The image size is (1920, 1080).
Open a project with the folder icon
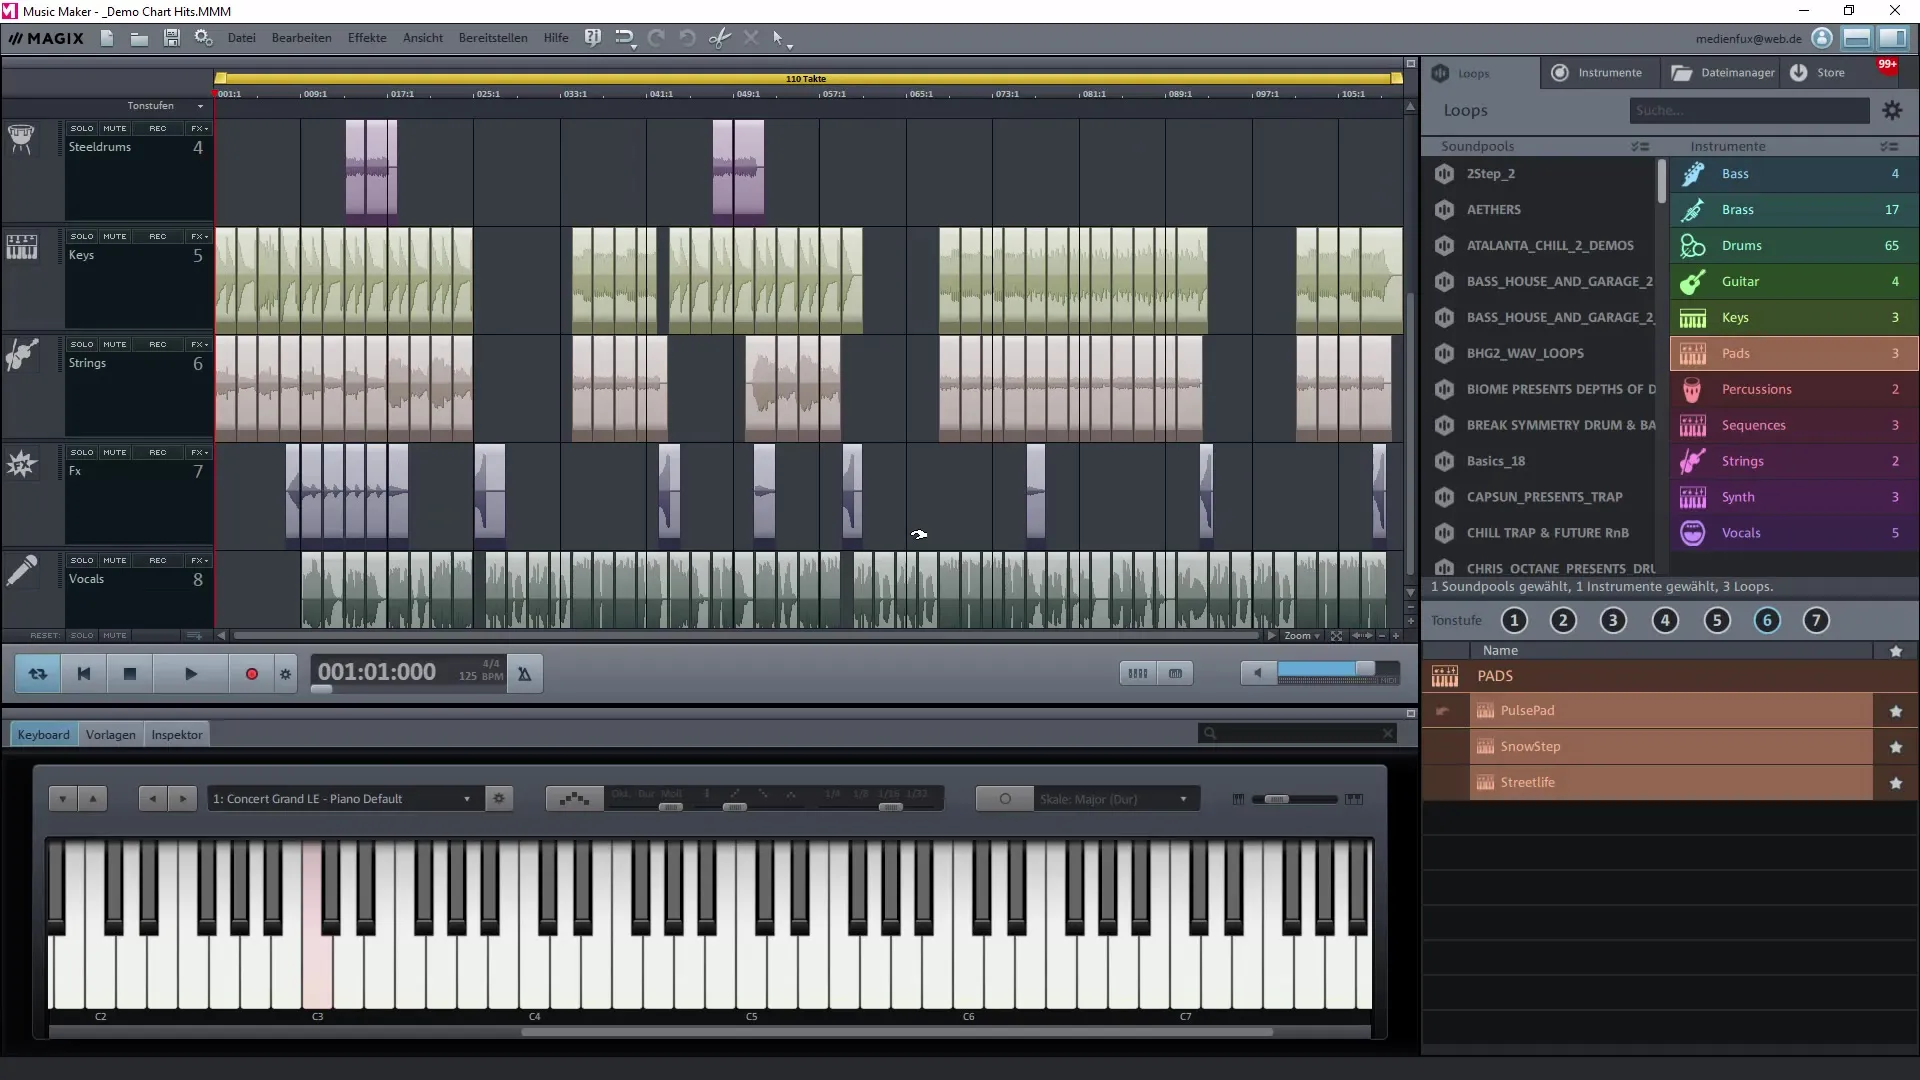tap(139, 38)
